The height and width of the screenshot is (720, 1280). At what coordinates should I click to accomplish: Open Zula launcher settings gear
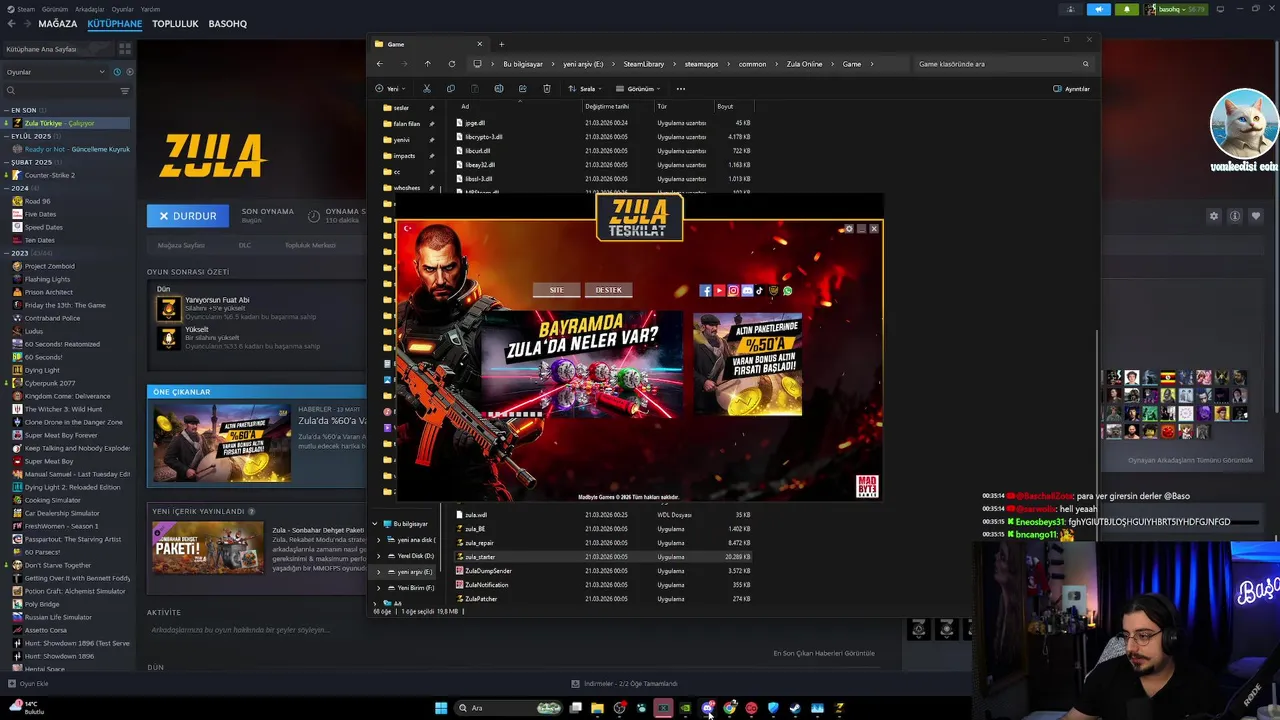849,229
